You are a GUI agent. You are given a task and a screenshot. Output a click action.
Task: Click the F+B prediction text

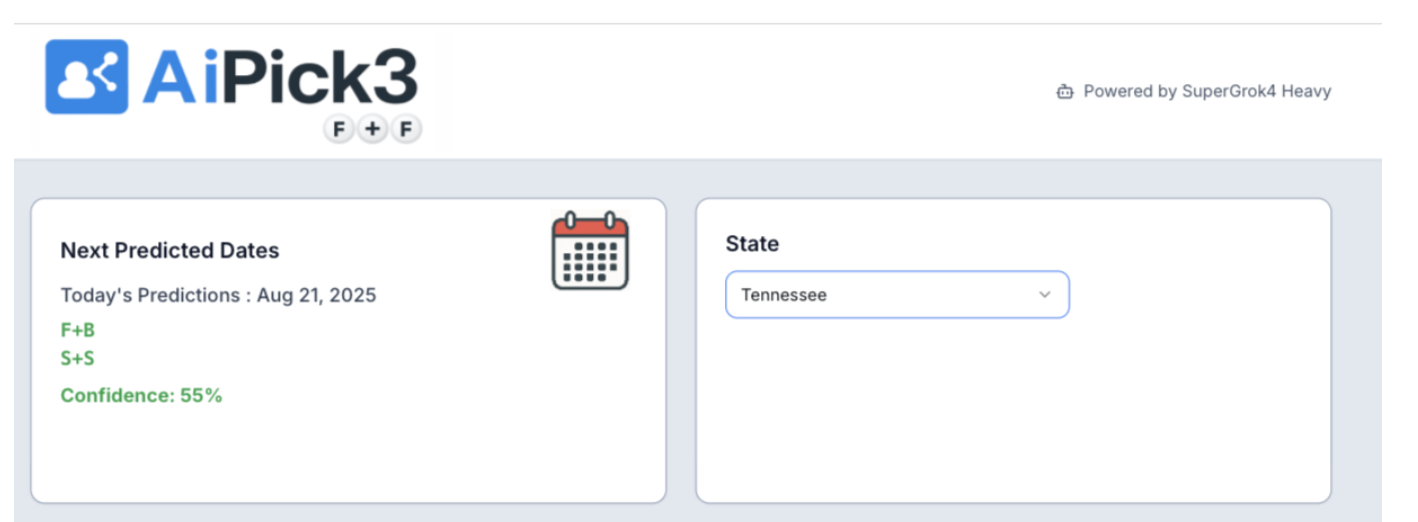pos(78,330)
